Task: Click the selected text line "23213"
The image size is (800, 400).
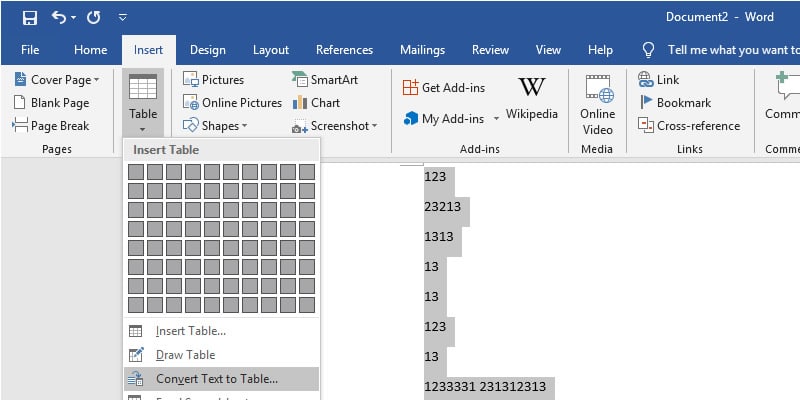Action: pyautogui.click(x=442, y=207)
